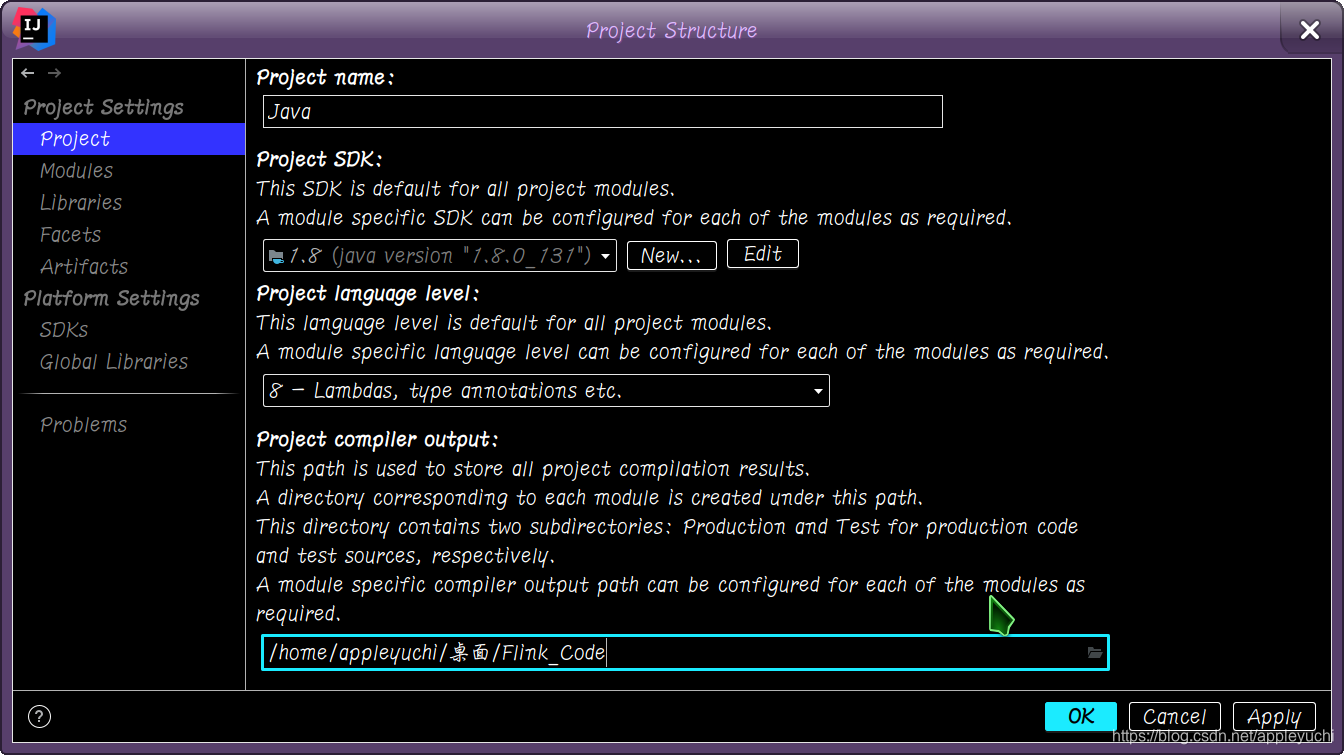The width and height of the screenshot is (1344, 755).
Task: Click inside the Project name field
Action: pyautogui.click(x=600, y=111)
